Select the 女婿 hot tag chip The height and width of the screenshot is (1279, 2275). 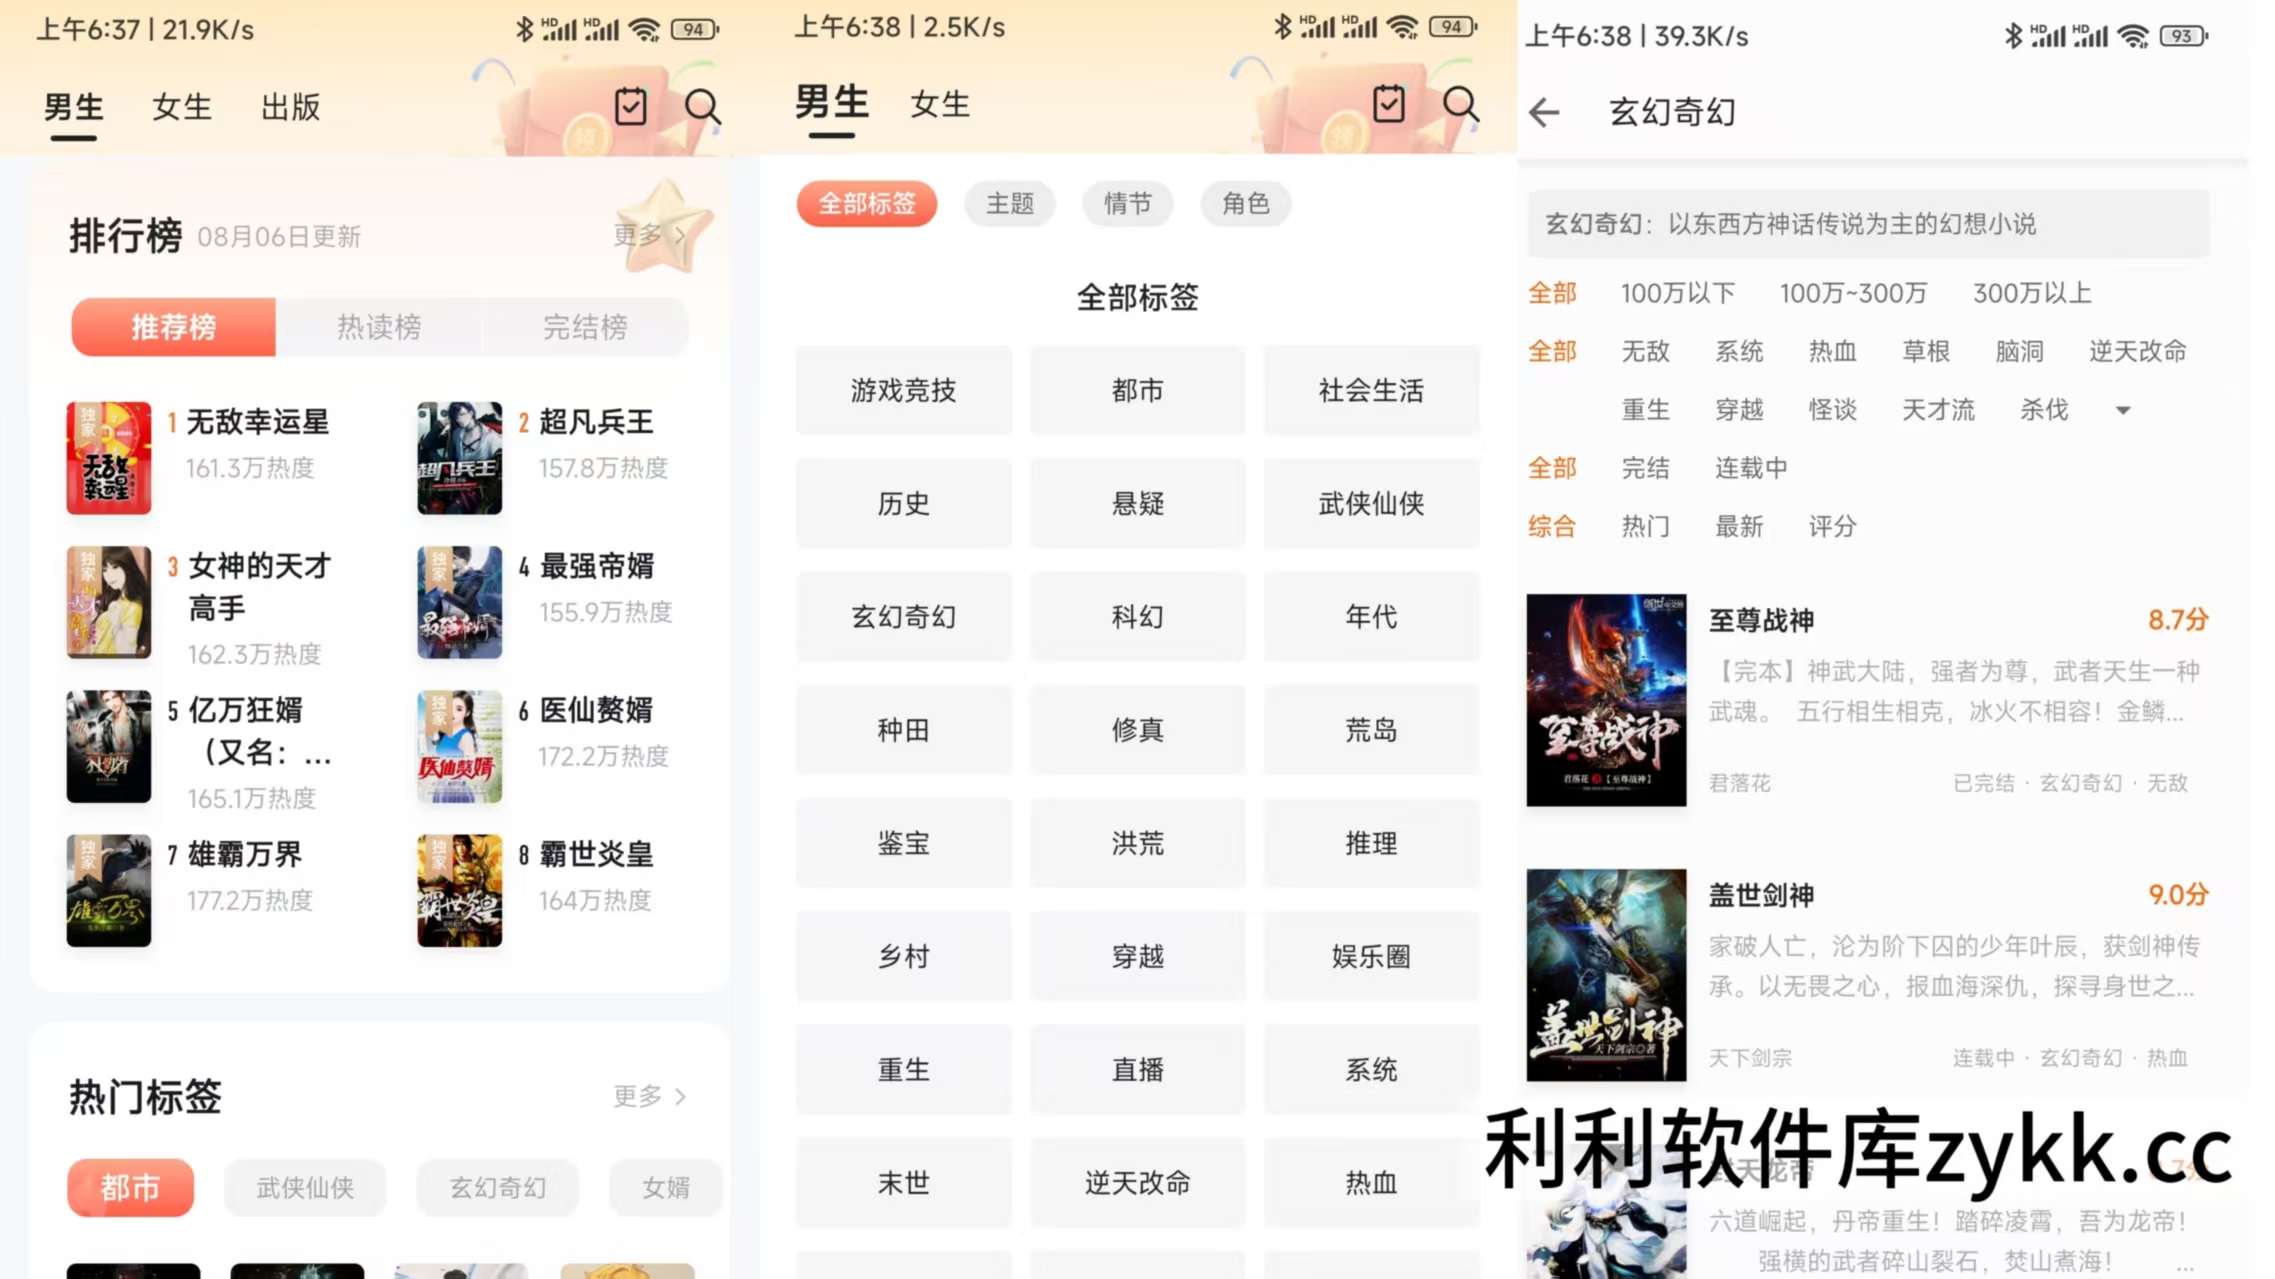point(666,1188)
